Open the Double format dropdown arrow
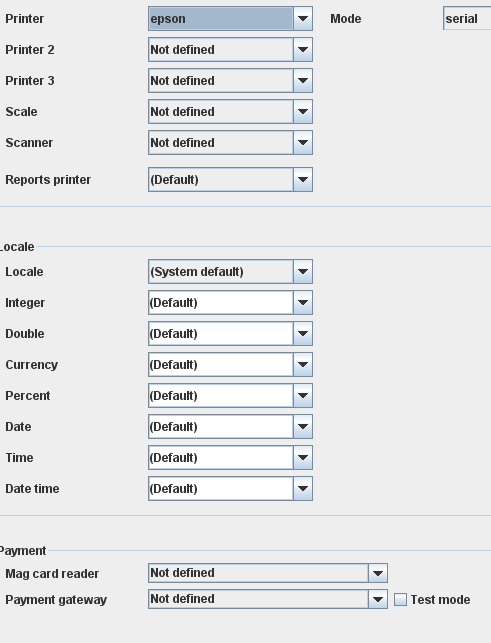Image resolution: width=491 pixels, height=643 pixels. pyautogui.click(x=303, y=334)
